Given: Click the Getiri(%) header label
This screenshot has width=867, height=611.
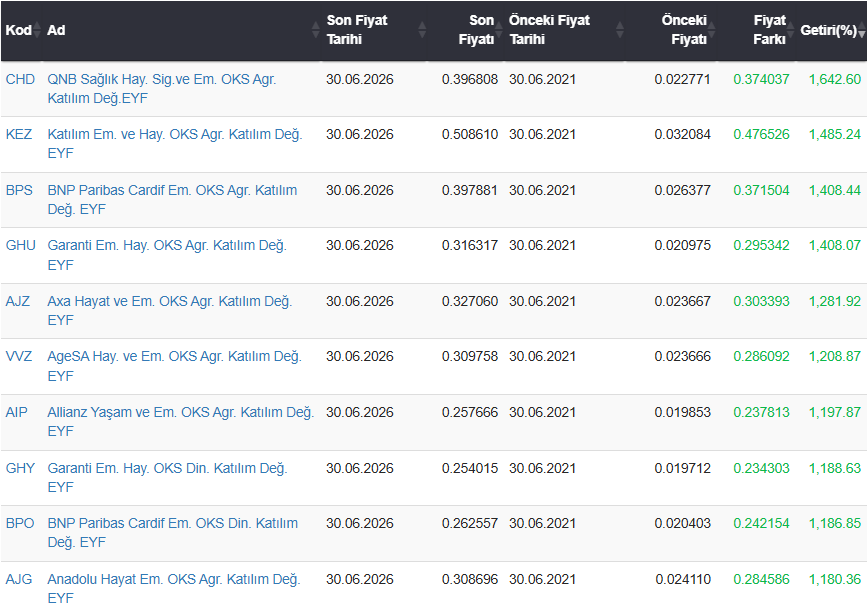Looking at the screenshot, I should point(828,30).
